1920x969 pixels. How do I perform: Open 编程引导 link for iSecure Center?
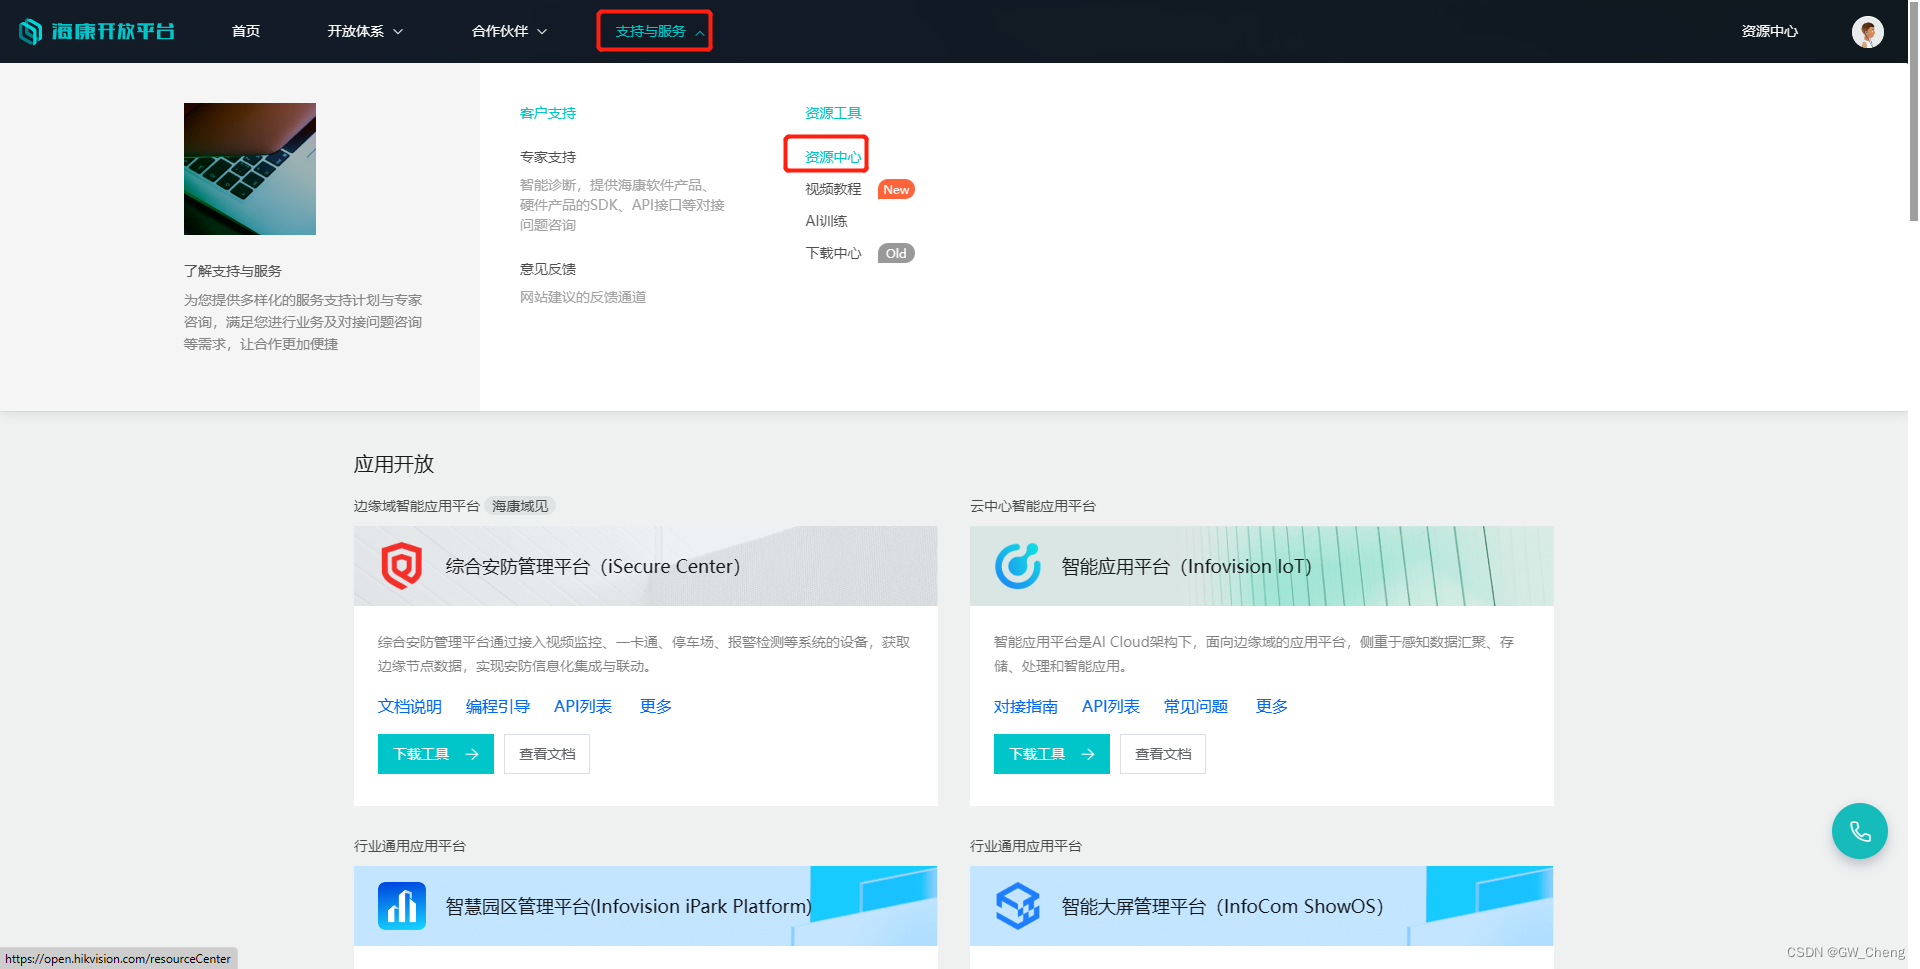point(498,706)
